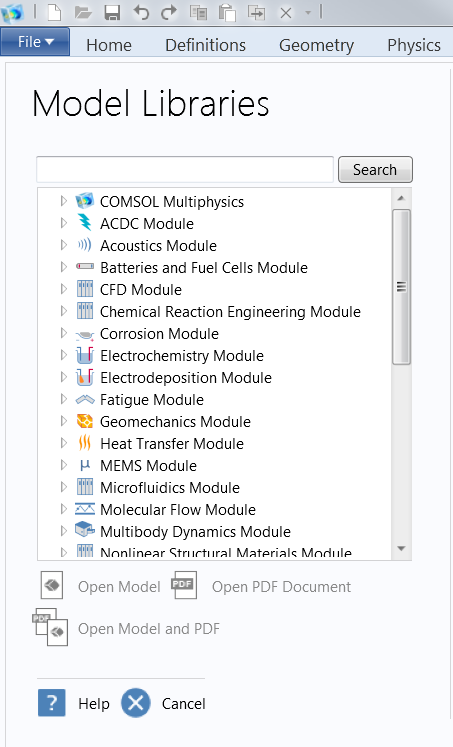Expand the Electrochemistry Module node
Viewport: 453px width, 747px height.
(64, 355)
